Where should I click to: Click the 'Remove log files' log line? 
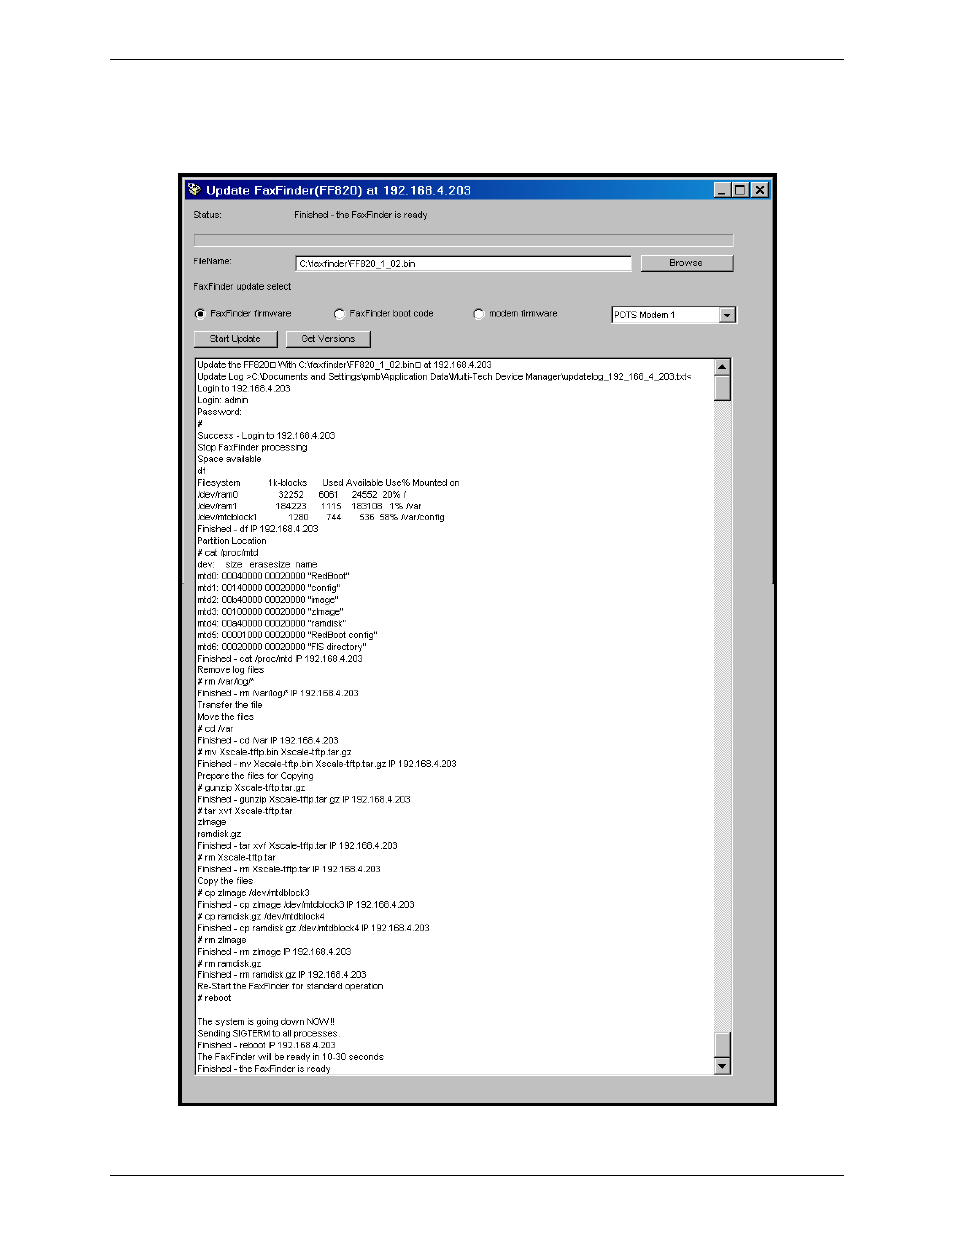click(x=230, y=670)
